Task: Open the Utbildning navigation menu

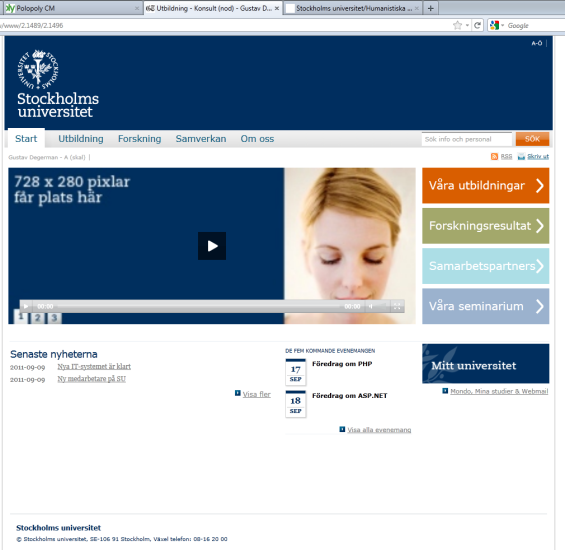Action: [81, 139]
